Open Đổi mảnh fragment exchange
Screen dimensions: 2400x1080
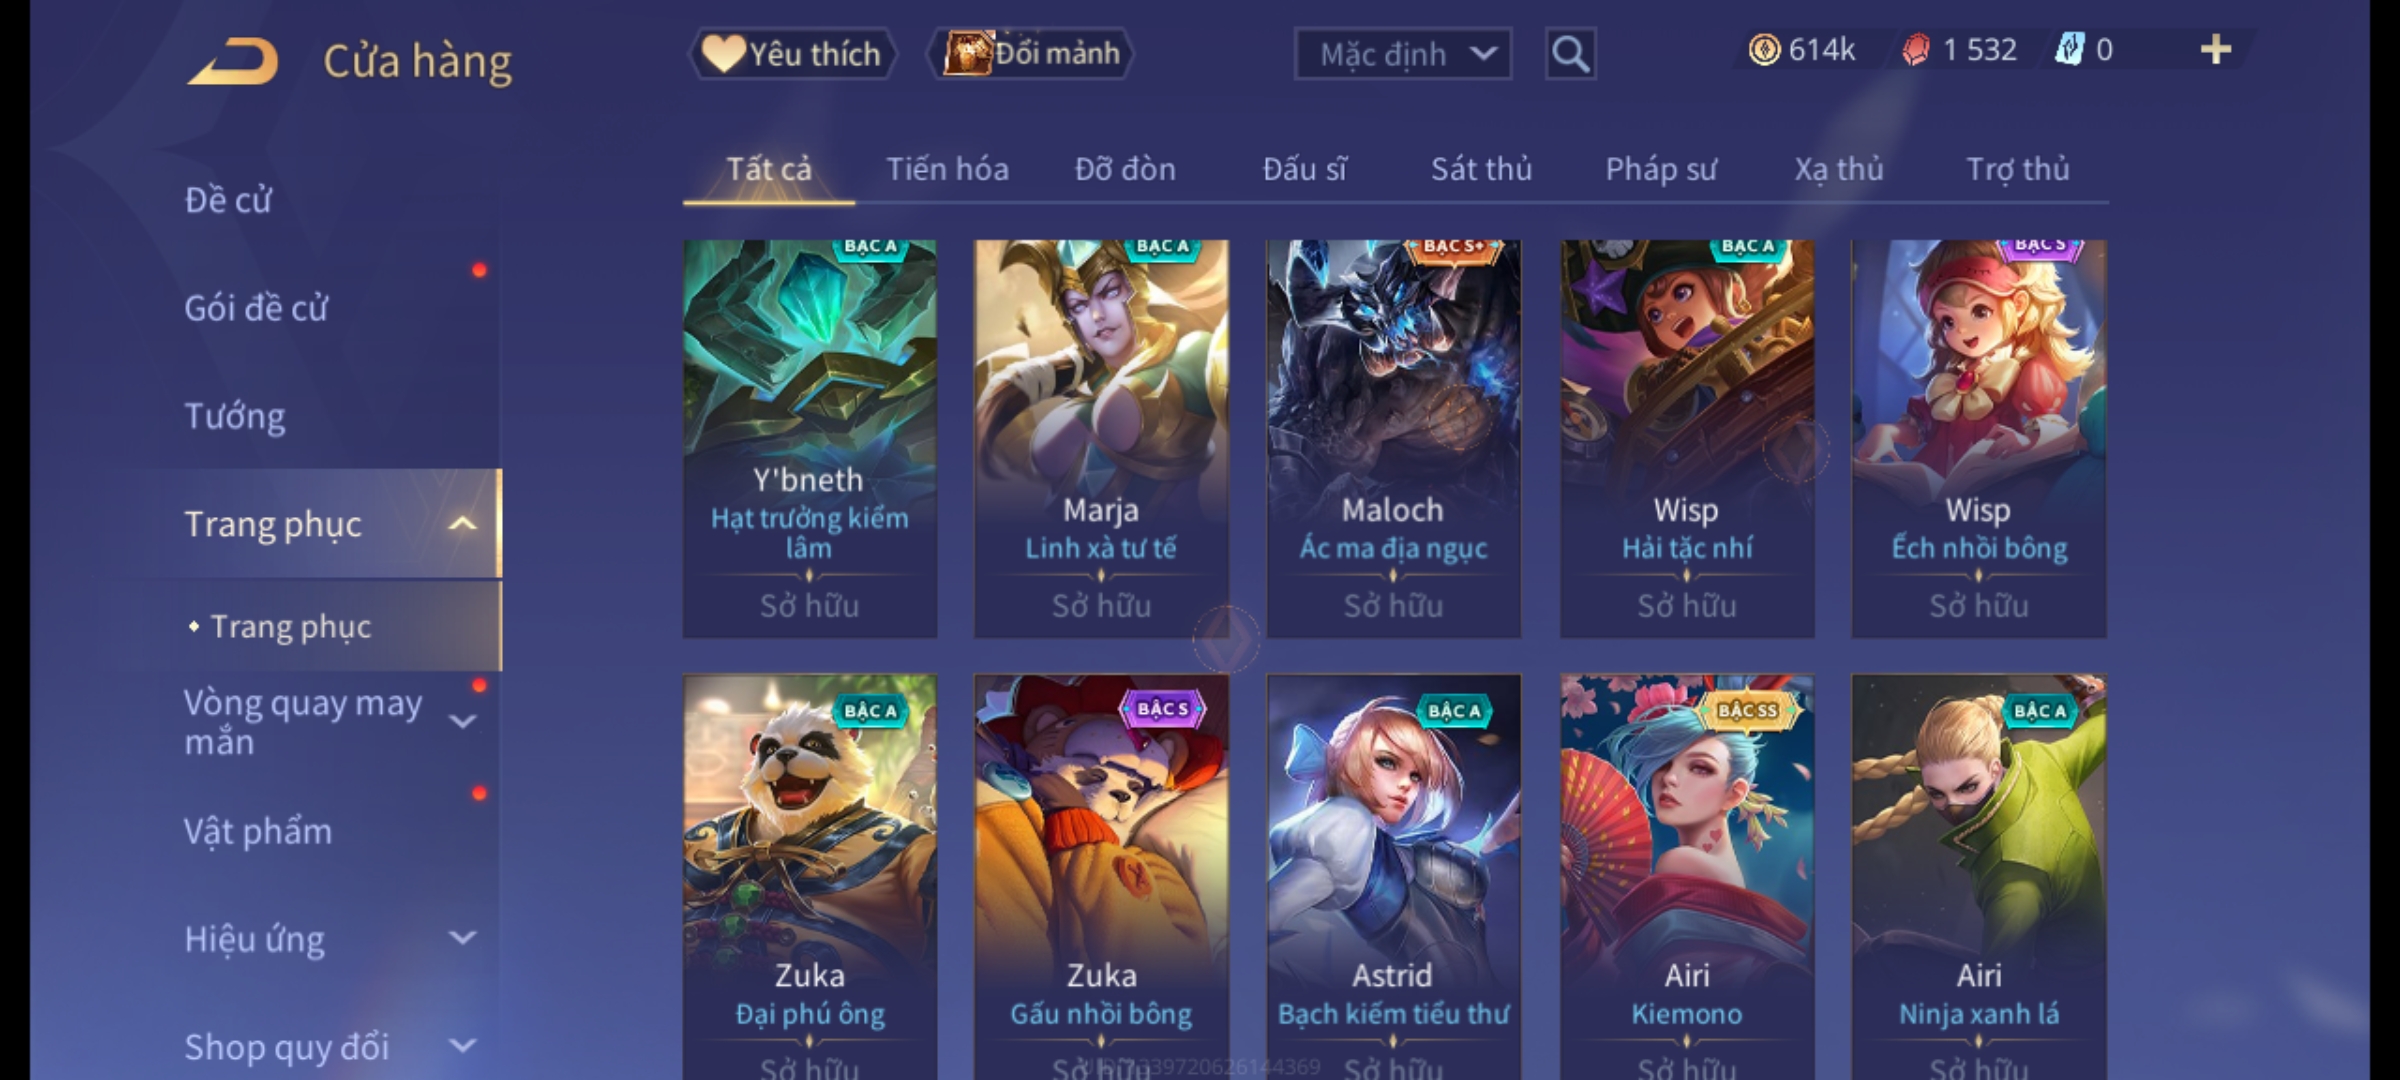pos(1031,54)
